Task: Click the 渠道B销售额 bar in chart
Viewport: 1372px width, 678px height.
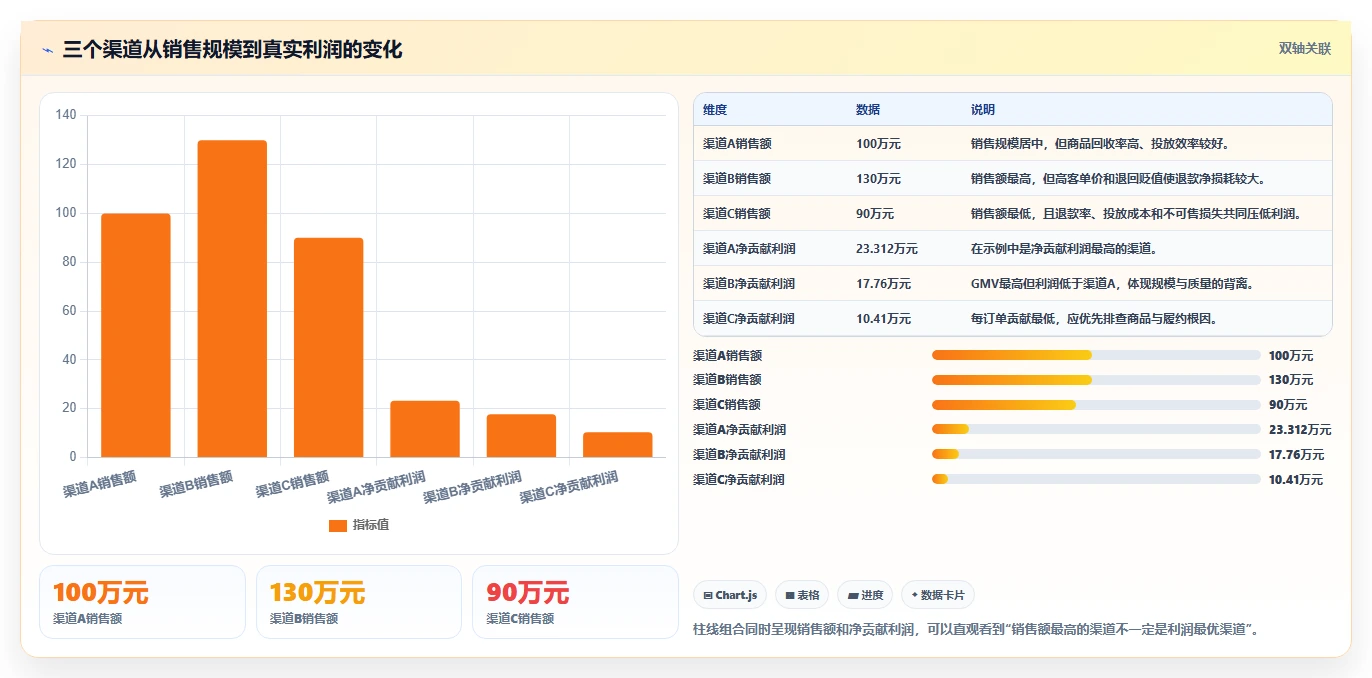Action: [x=232, y=299]
